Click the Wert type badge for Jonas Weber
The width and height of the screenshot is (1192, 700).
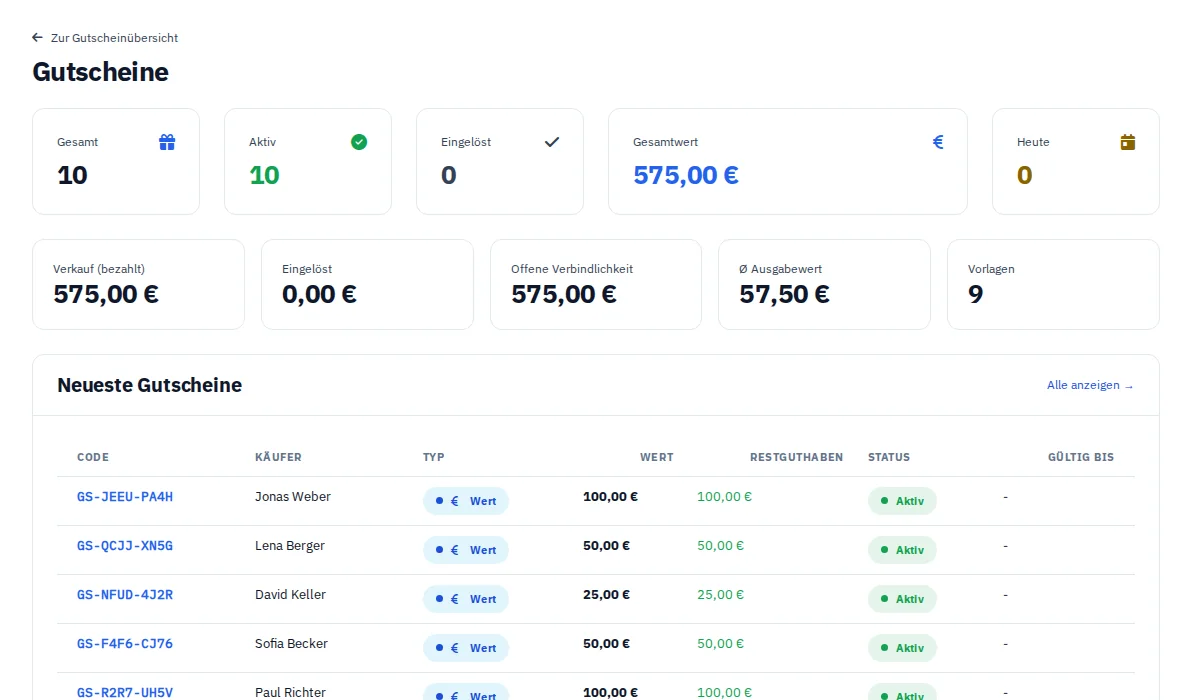click(466, 501)
